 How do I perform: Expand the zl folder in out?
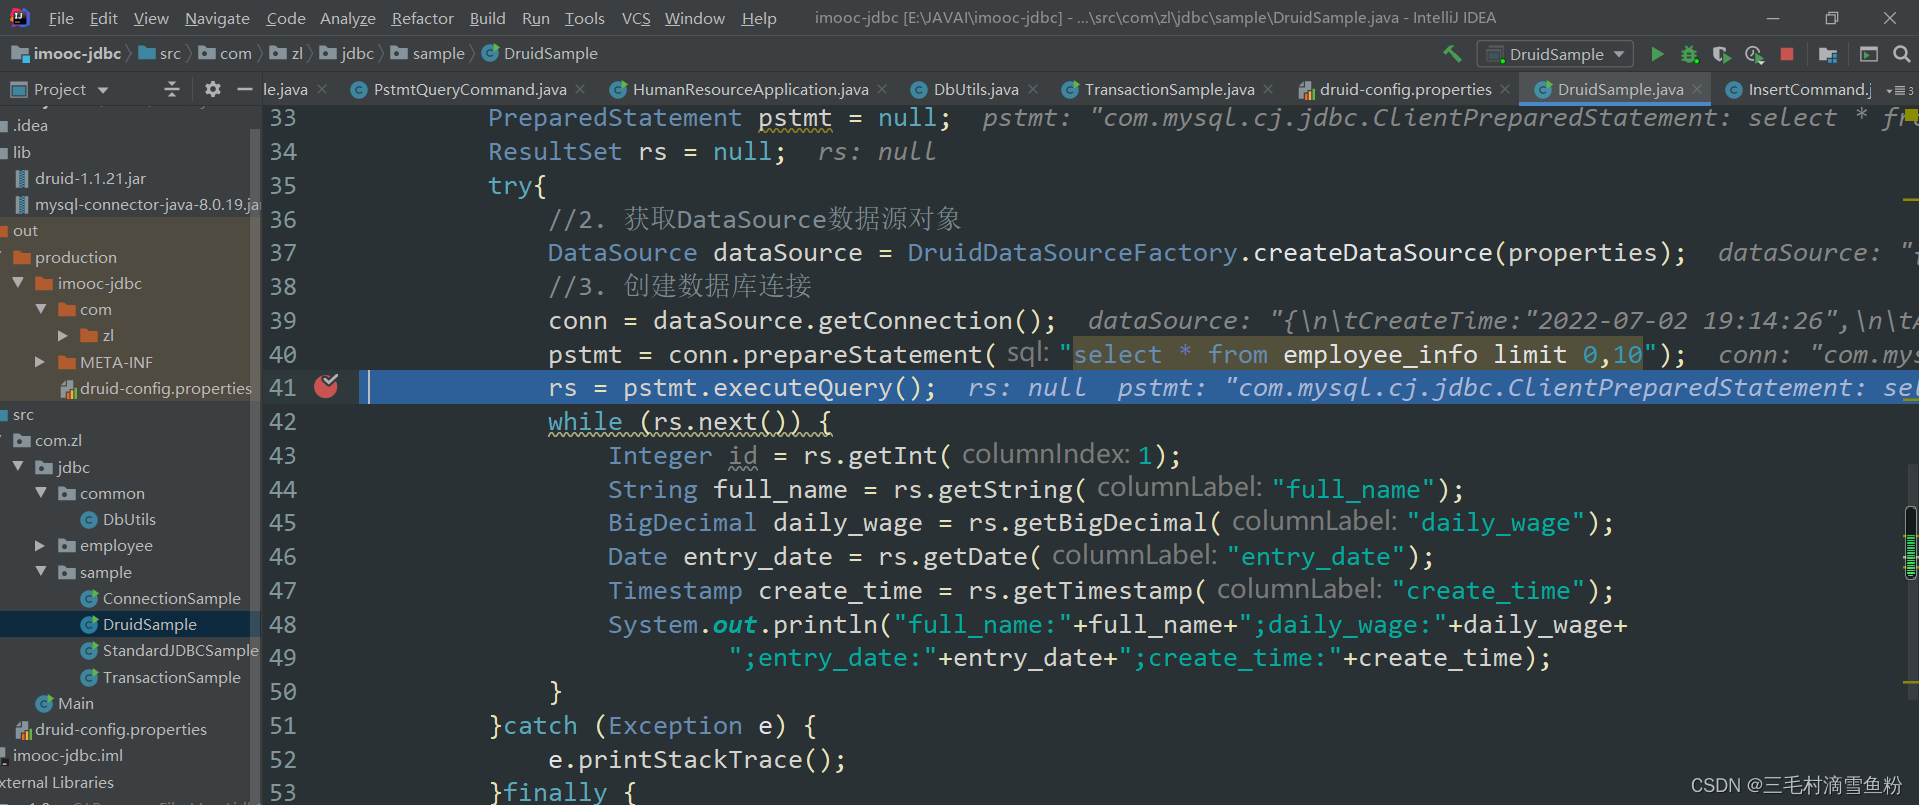62,335
